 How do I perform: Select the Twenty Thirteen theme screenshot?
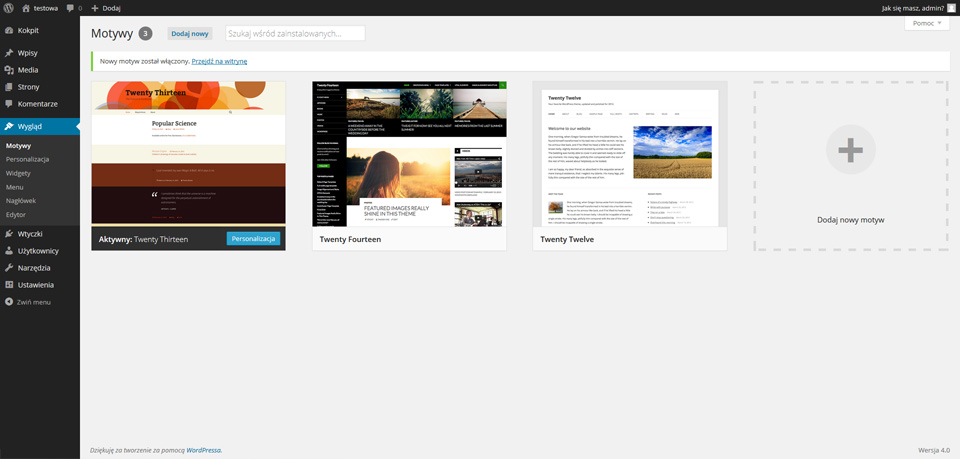pyautogui.click(x=189, y=154)
